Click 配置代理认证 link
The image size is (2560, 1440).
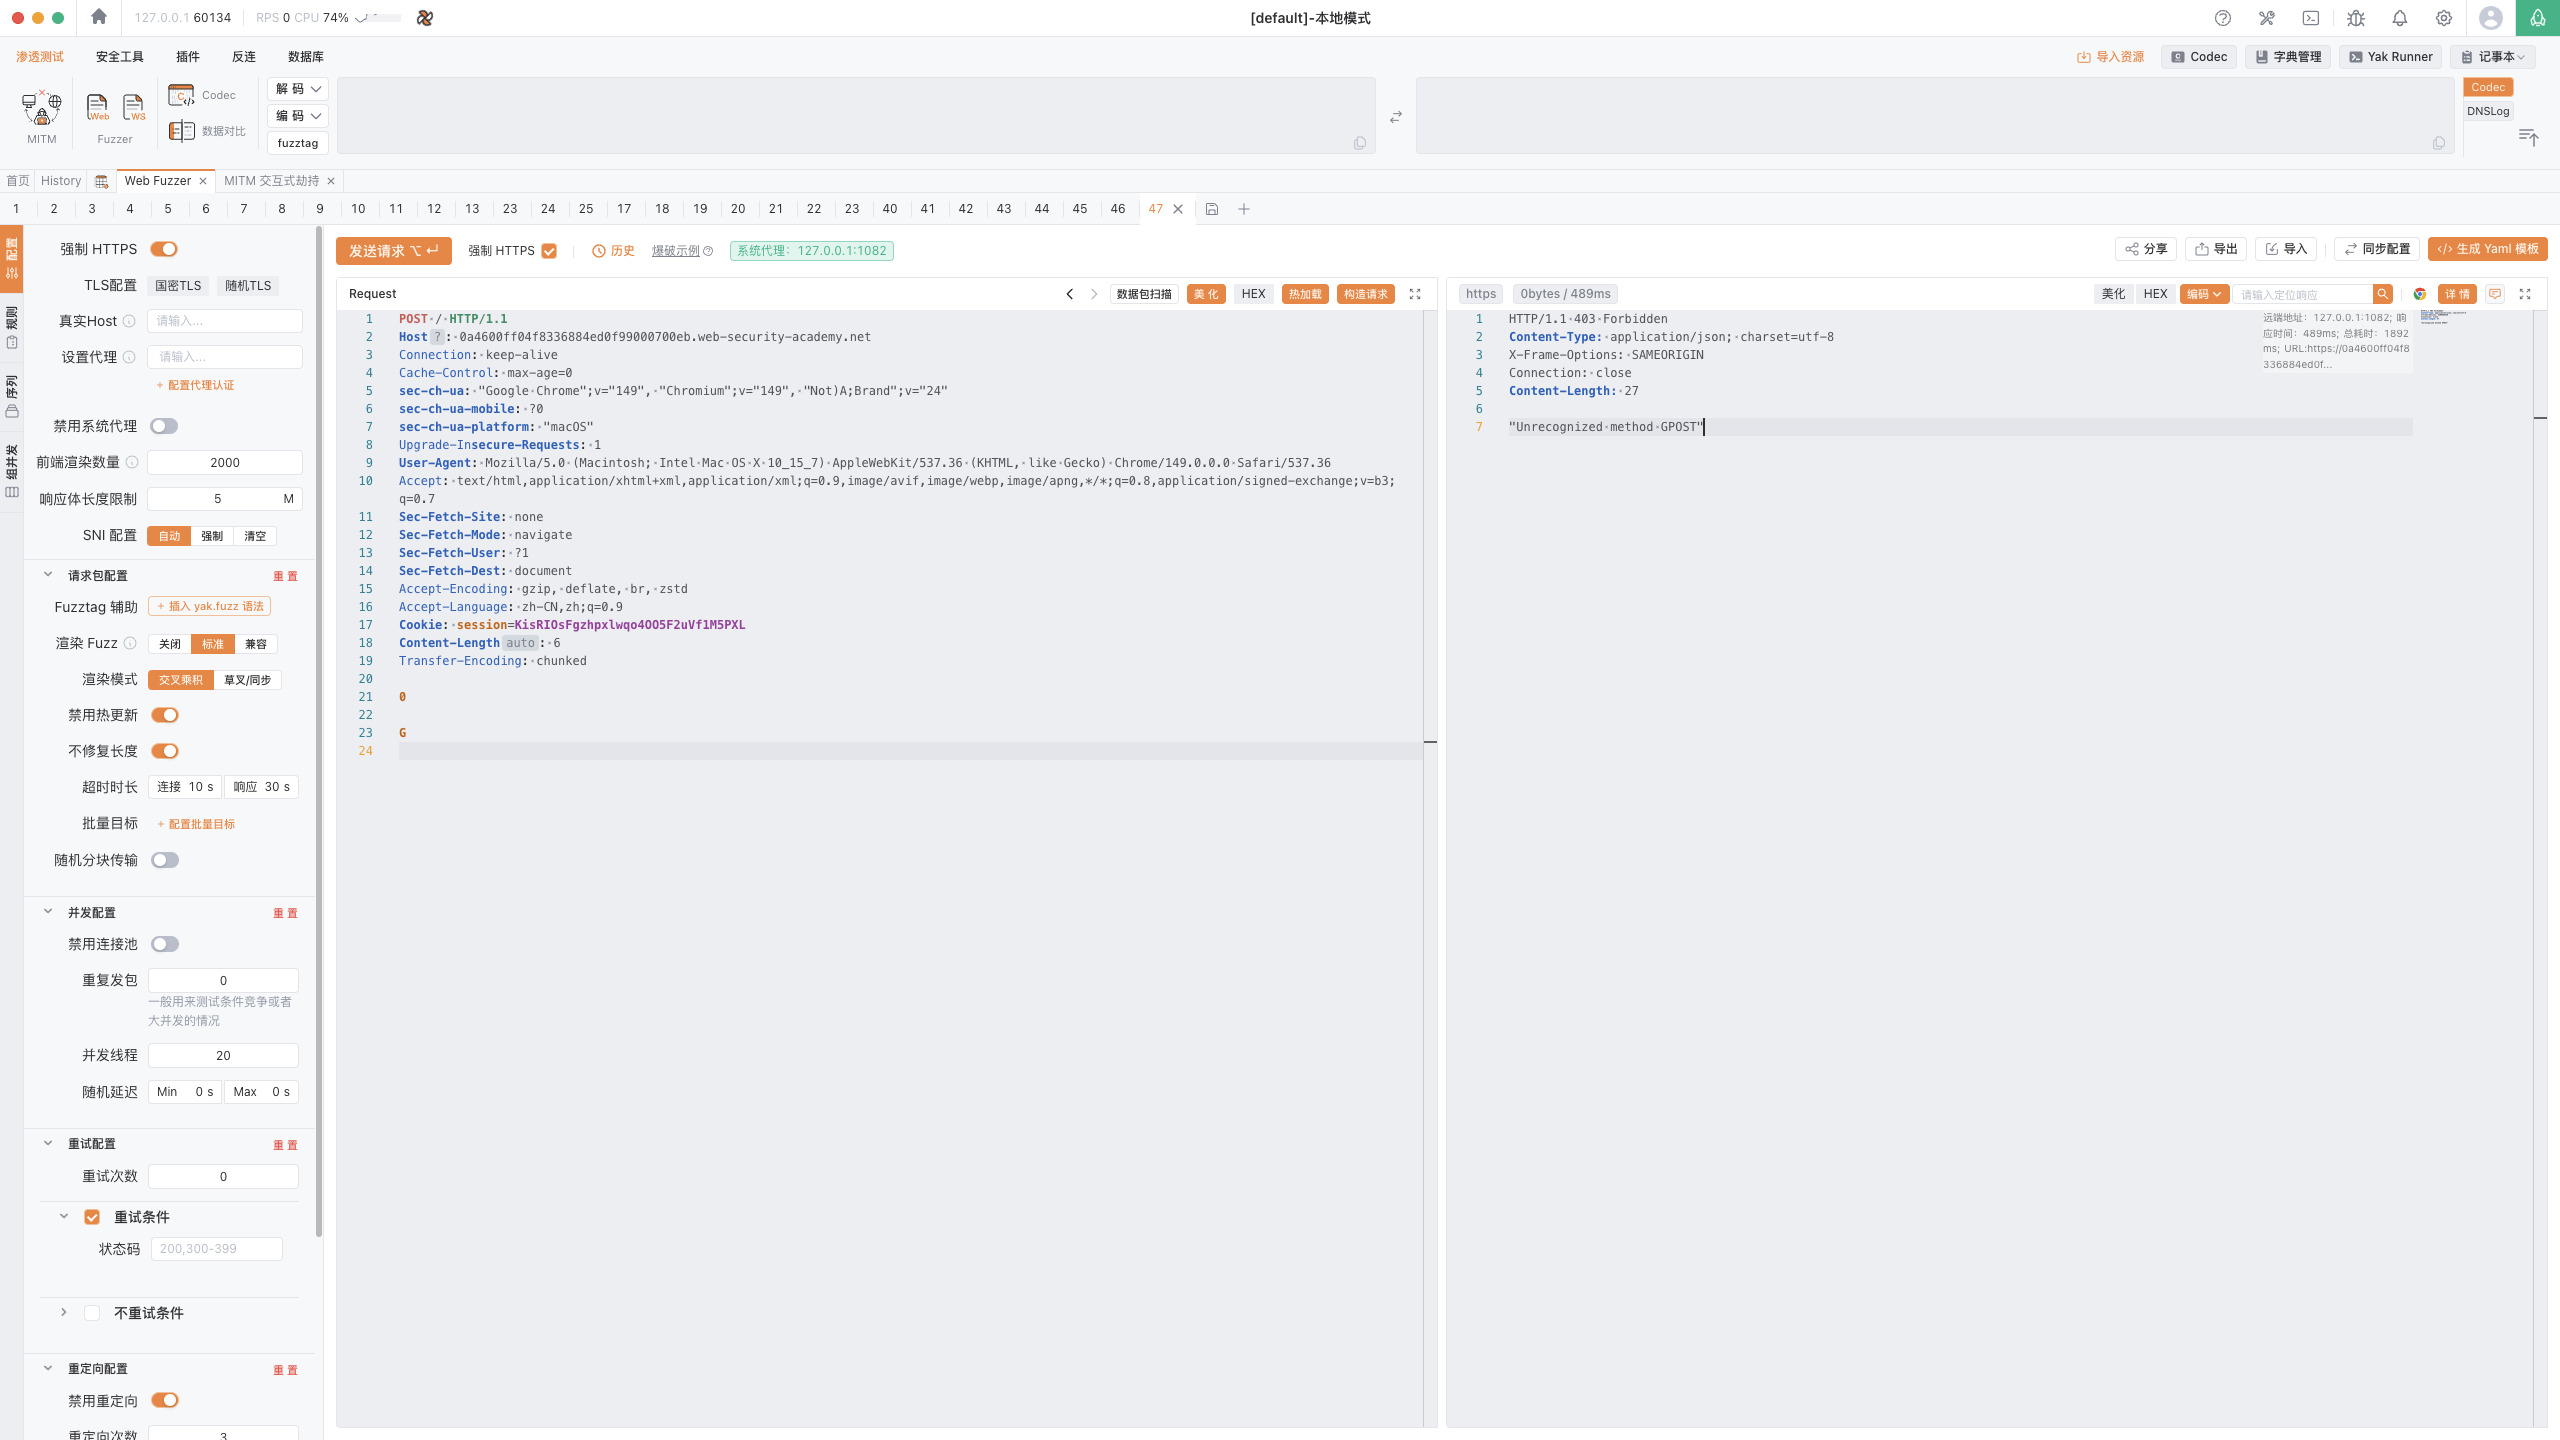click(196, 385)
